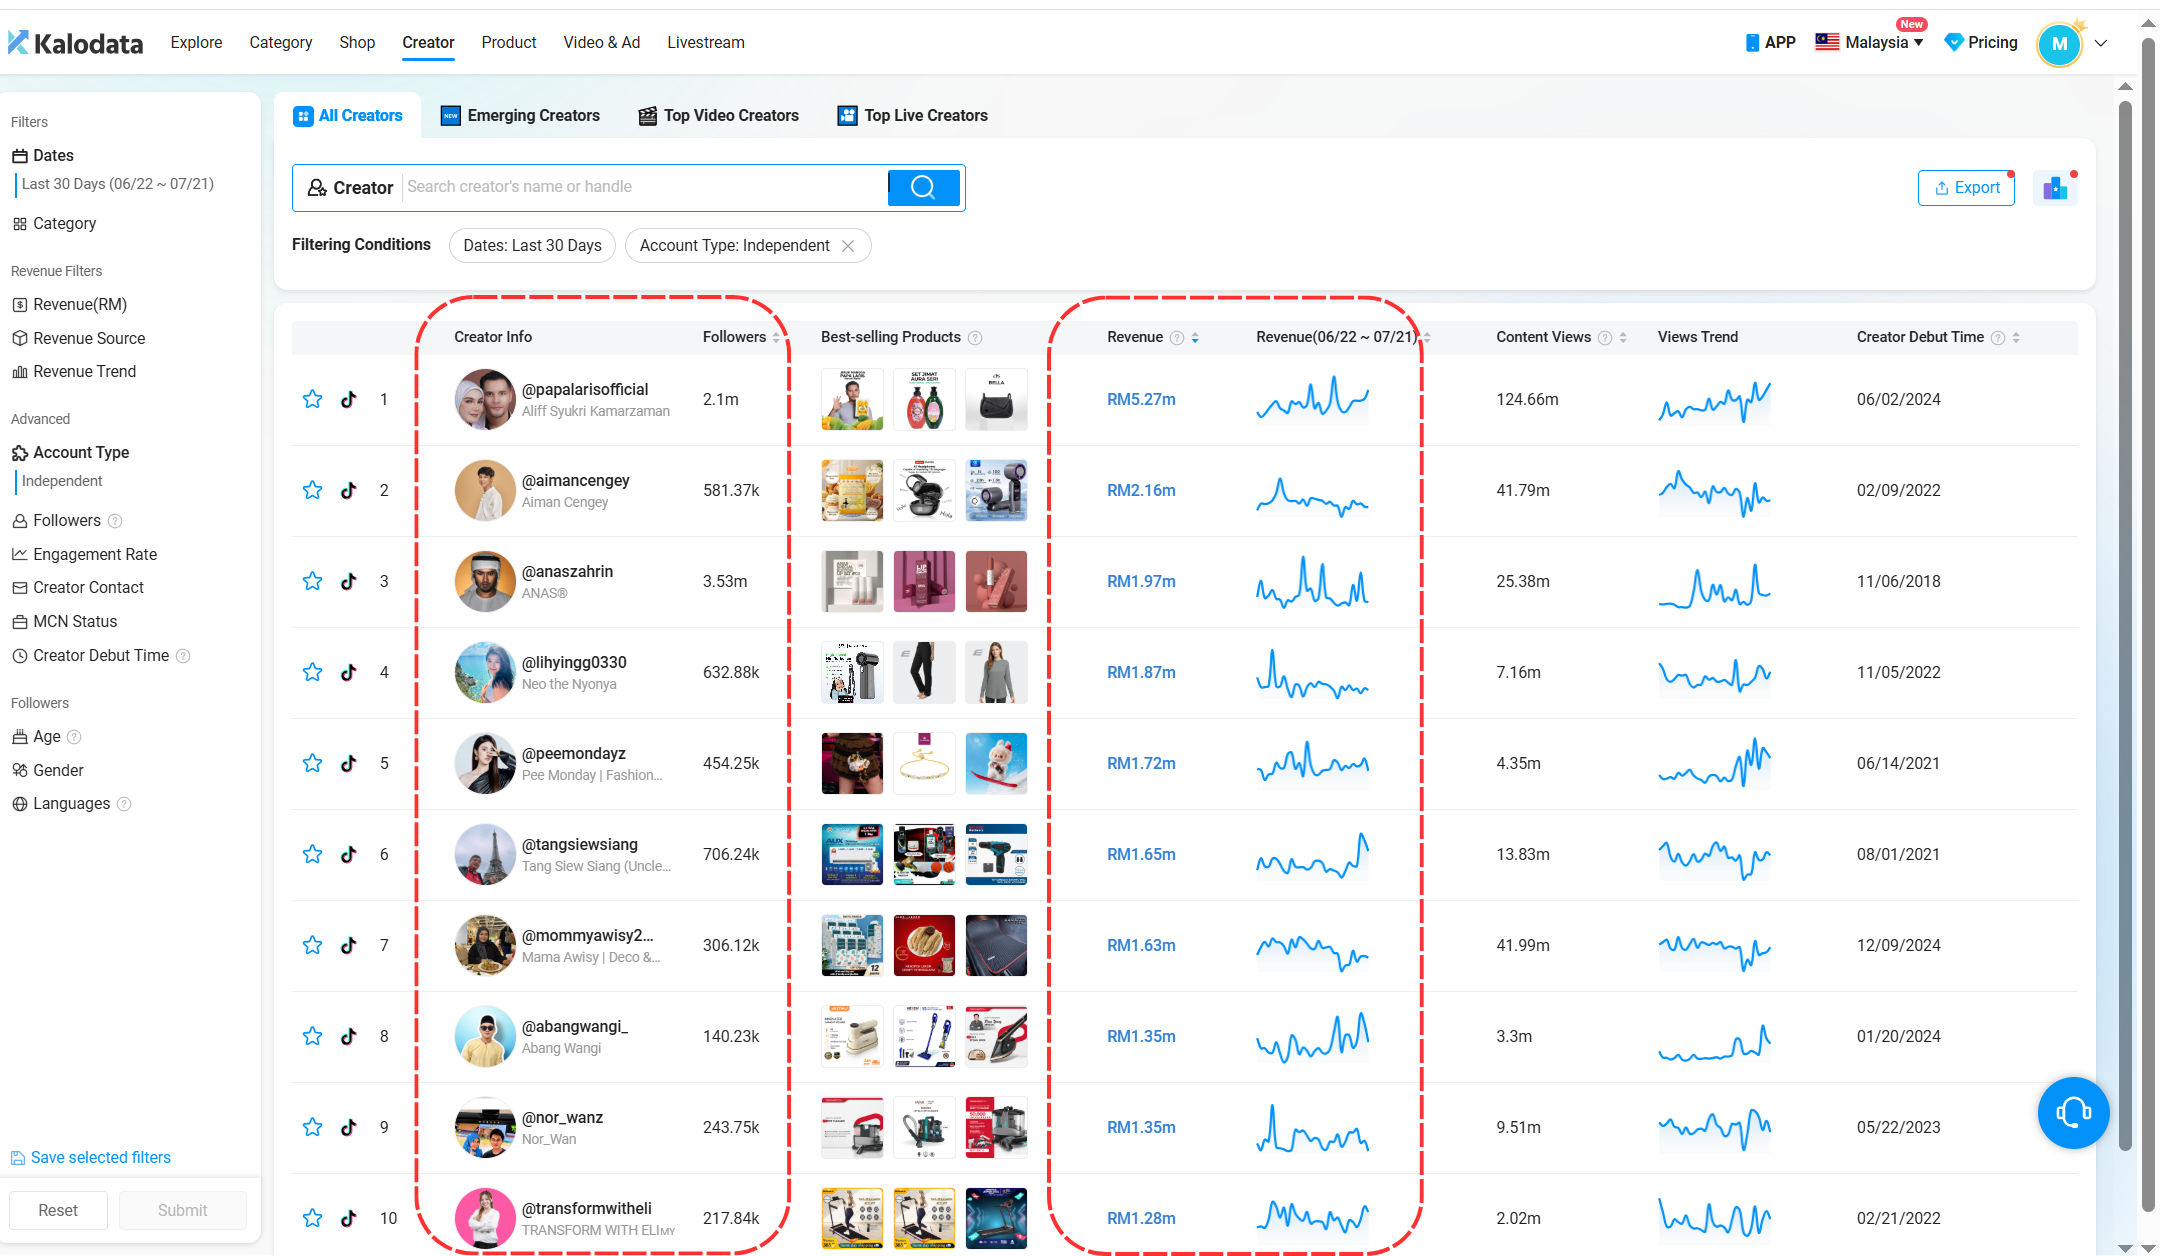Click the Reset filters button
2160x1256 pixels.
[58, 1211]
